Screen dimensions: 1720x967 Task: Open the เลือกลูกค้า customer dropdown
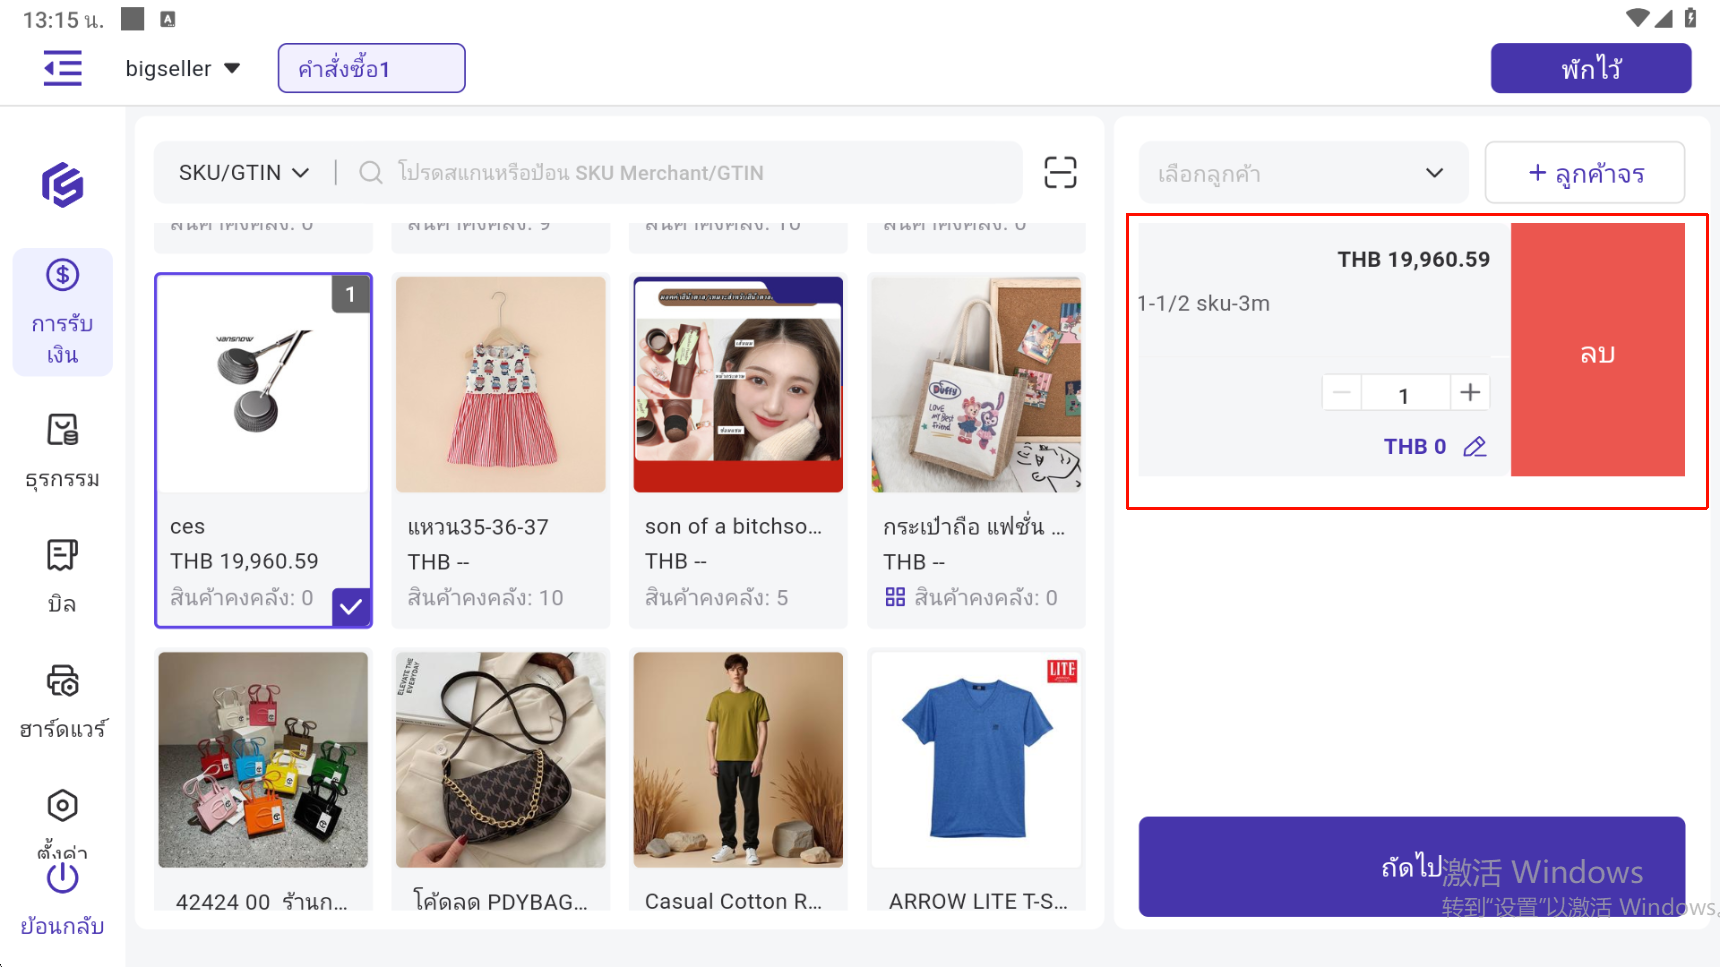pyautogui.click(x=1302, y=173)
